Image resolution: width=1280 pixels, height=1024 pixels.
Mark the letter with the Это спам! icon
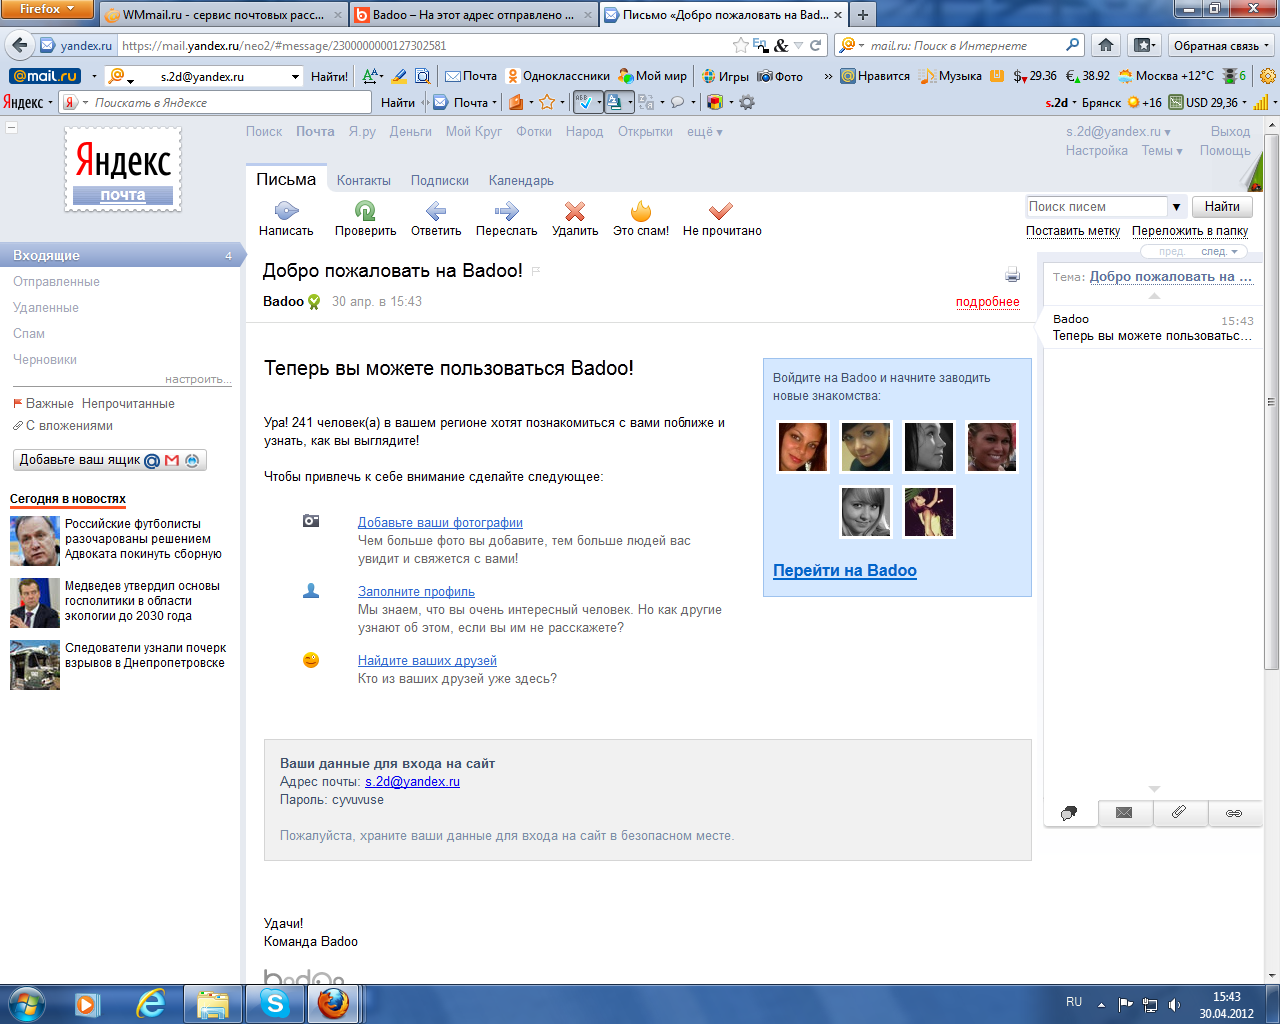click(x=641, y=210)
